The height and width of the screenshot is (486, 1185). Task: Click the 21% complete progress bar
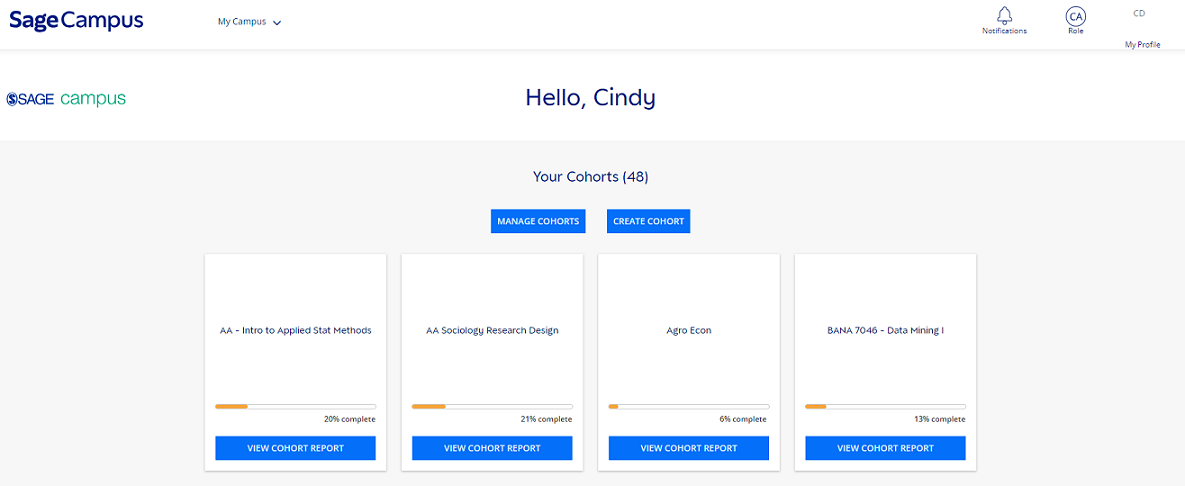click(x=492, y=407)
